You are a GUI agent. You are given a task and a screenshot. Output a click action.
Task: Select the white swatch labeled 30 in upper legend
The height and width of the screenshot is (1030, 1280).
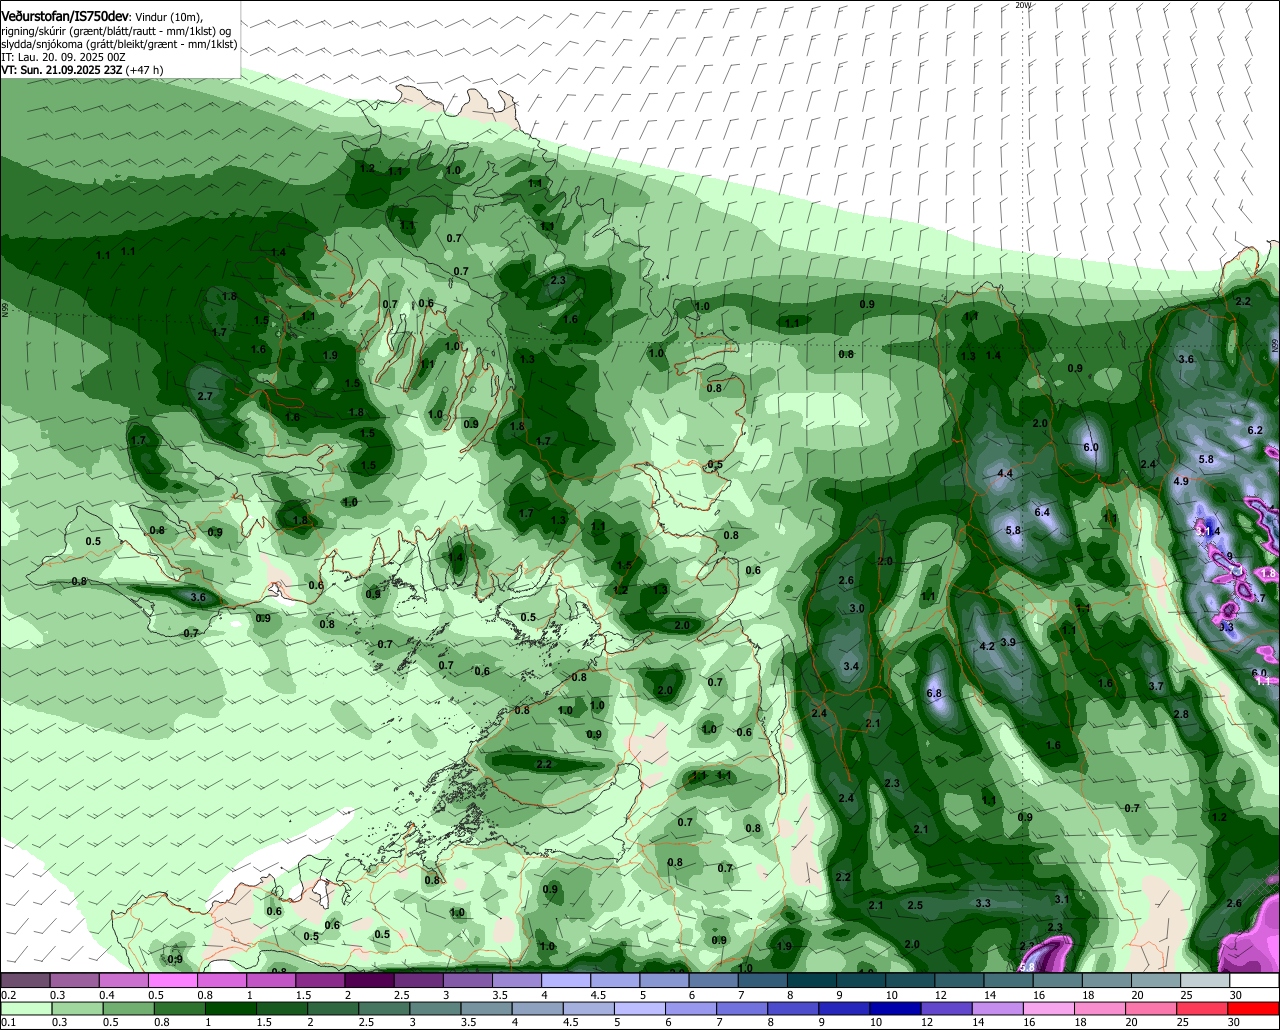pyautogui.click(x=1255, y=981)
